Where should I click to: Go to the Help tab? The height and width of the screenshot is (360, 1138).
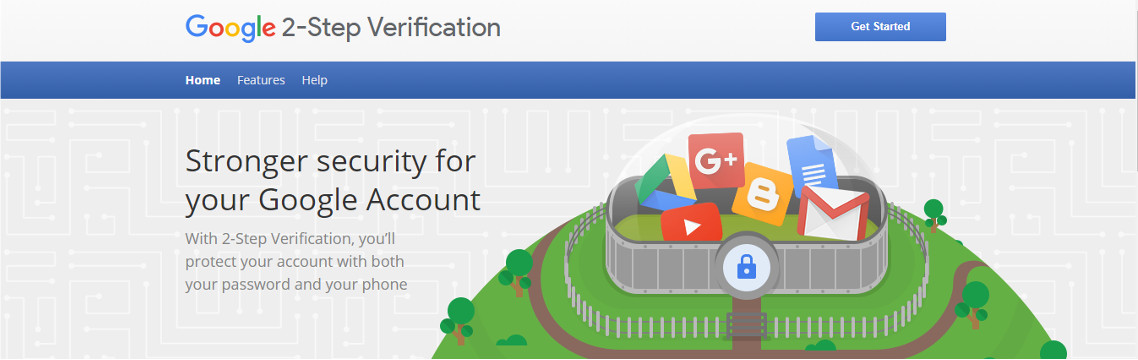pos(314,80)
